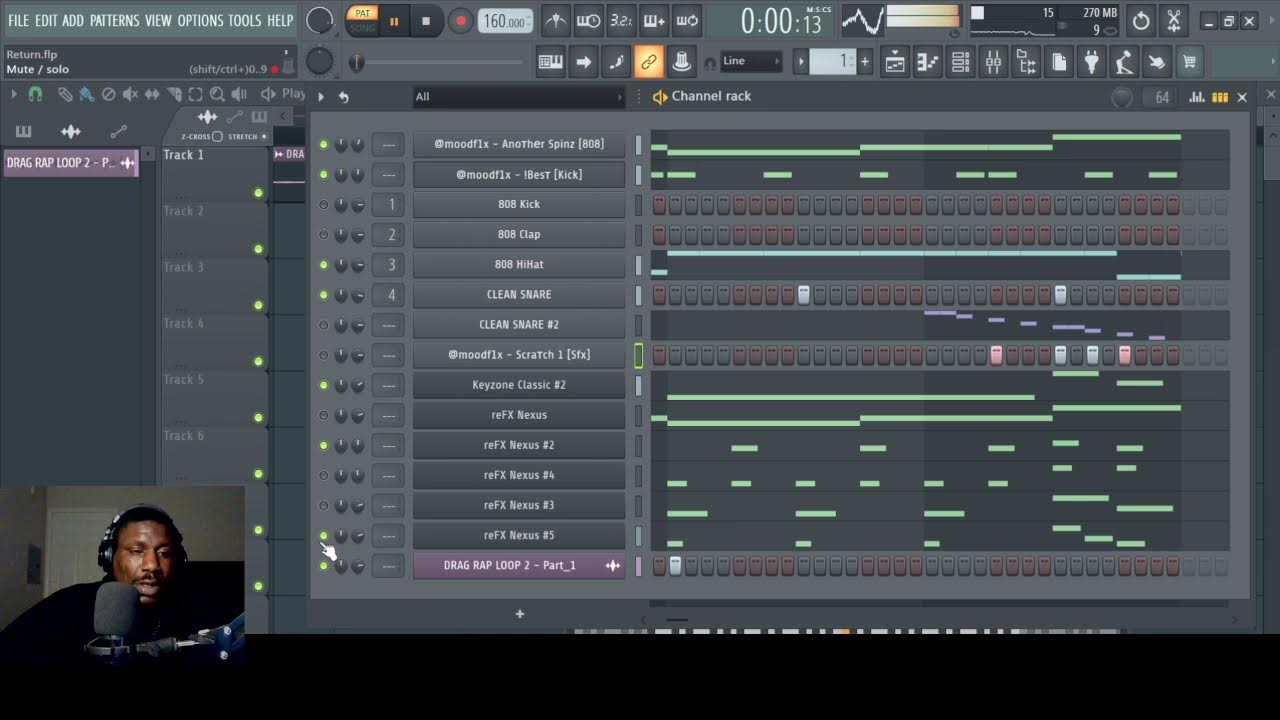Open the TOOLS menu
Viewport: 1280px width, 720px height.
(245, 20)
